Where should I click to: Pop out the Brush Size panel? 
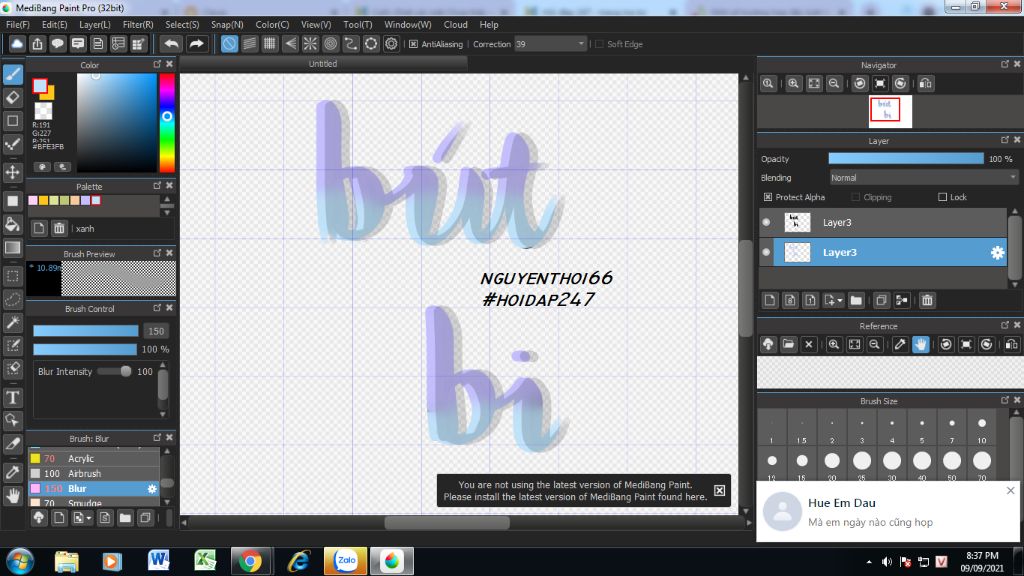[1004, 400]
